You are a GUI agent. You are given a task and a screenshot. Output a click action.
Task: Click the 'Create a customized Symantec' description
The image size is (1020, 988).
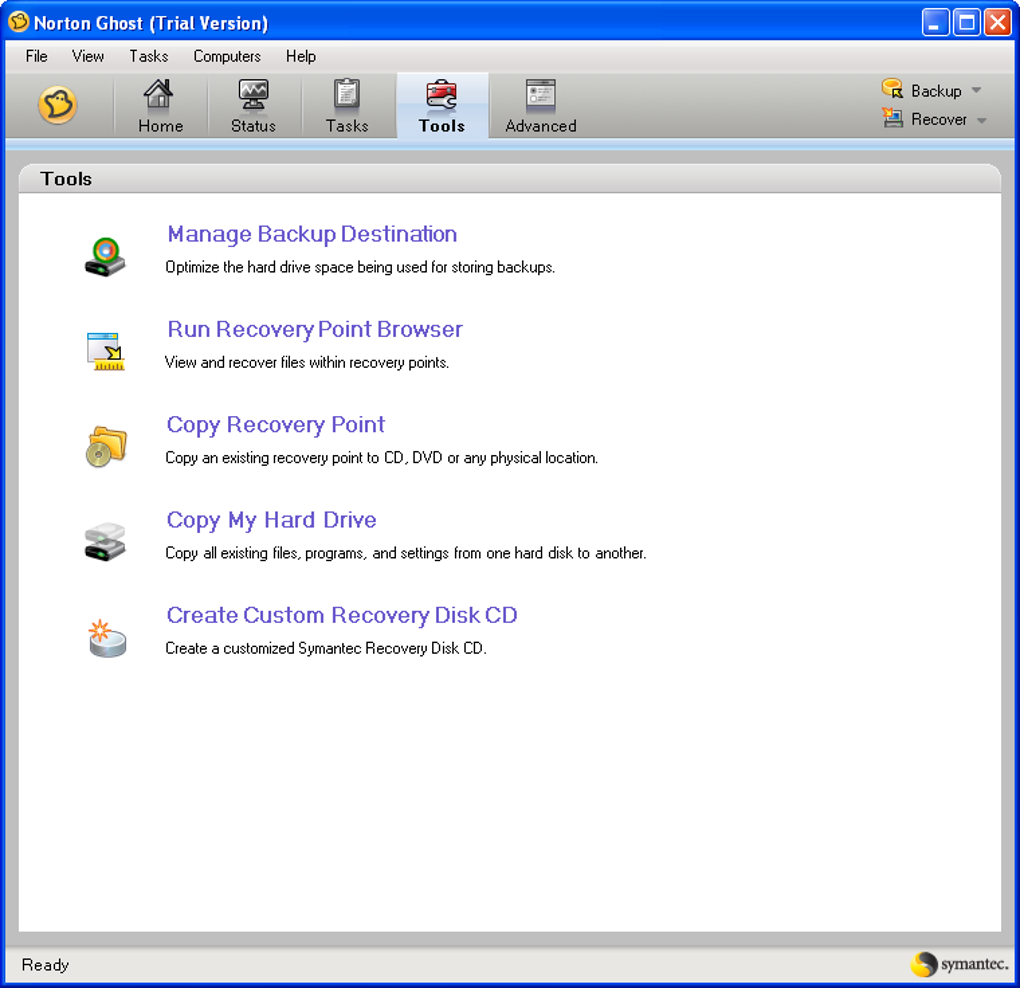point(326,648)
